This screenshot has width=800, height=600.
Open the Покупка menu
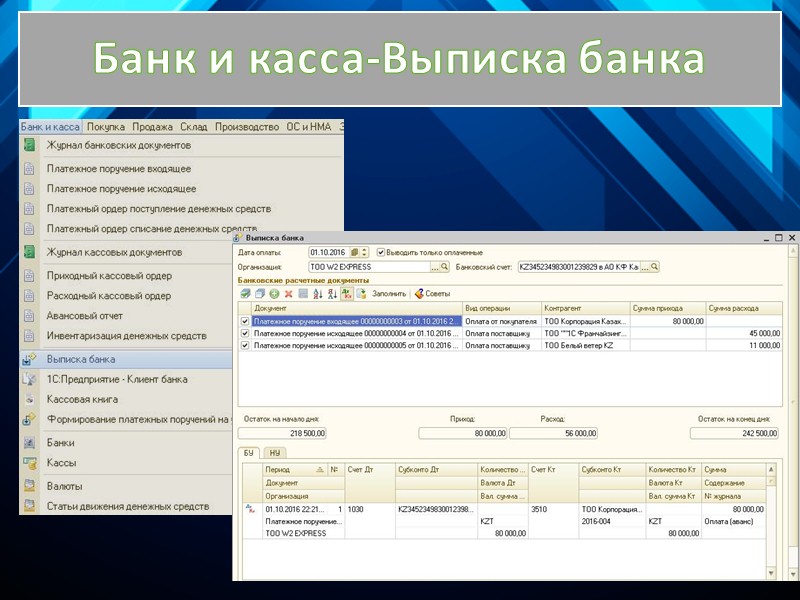106,127
